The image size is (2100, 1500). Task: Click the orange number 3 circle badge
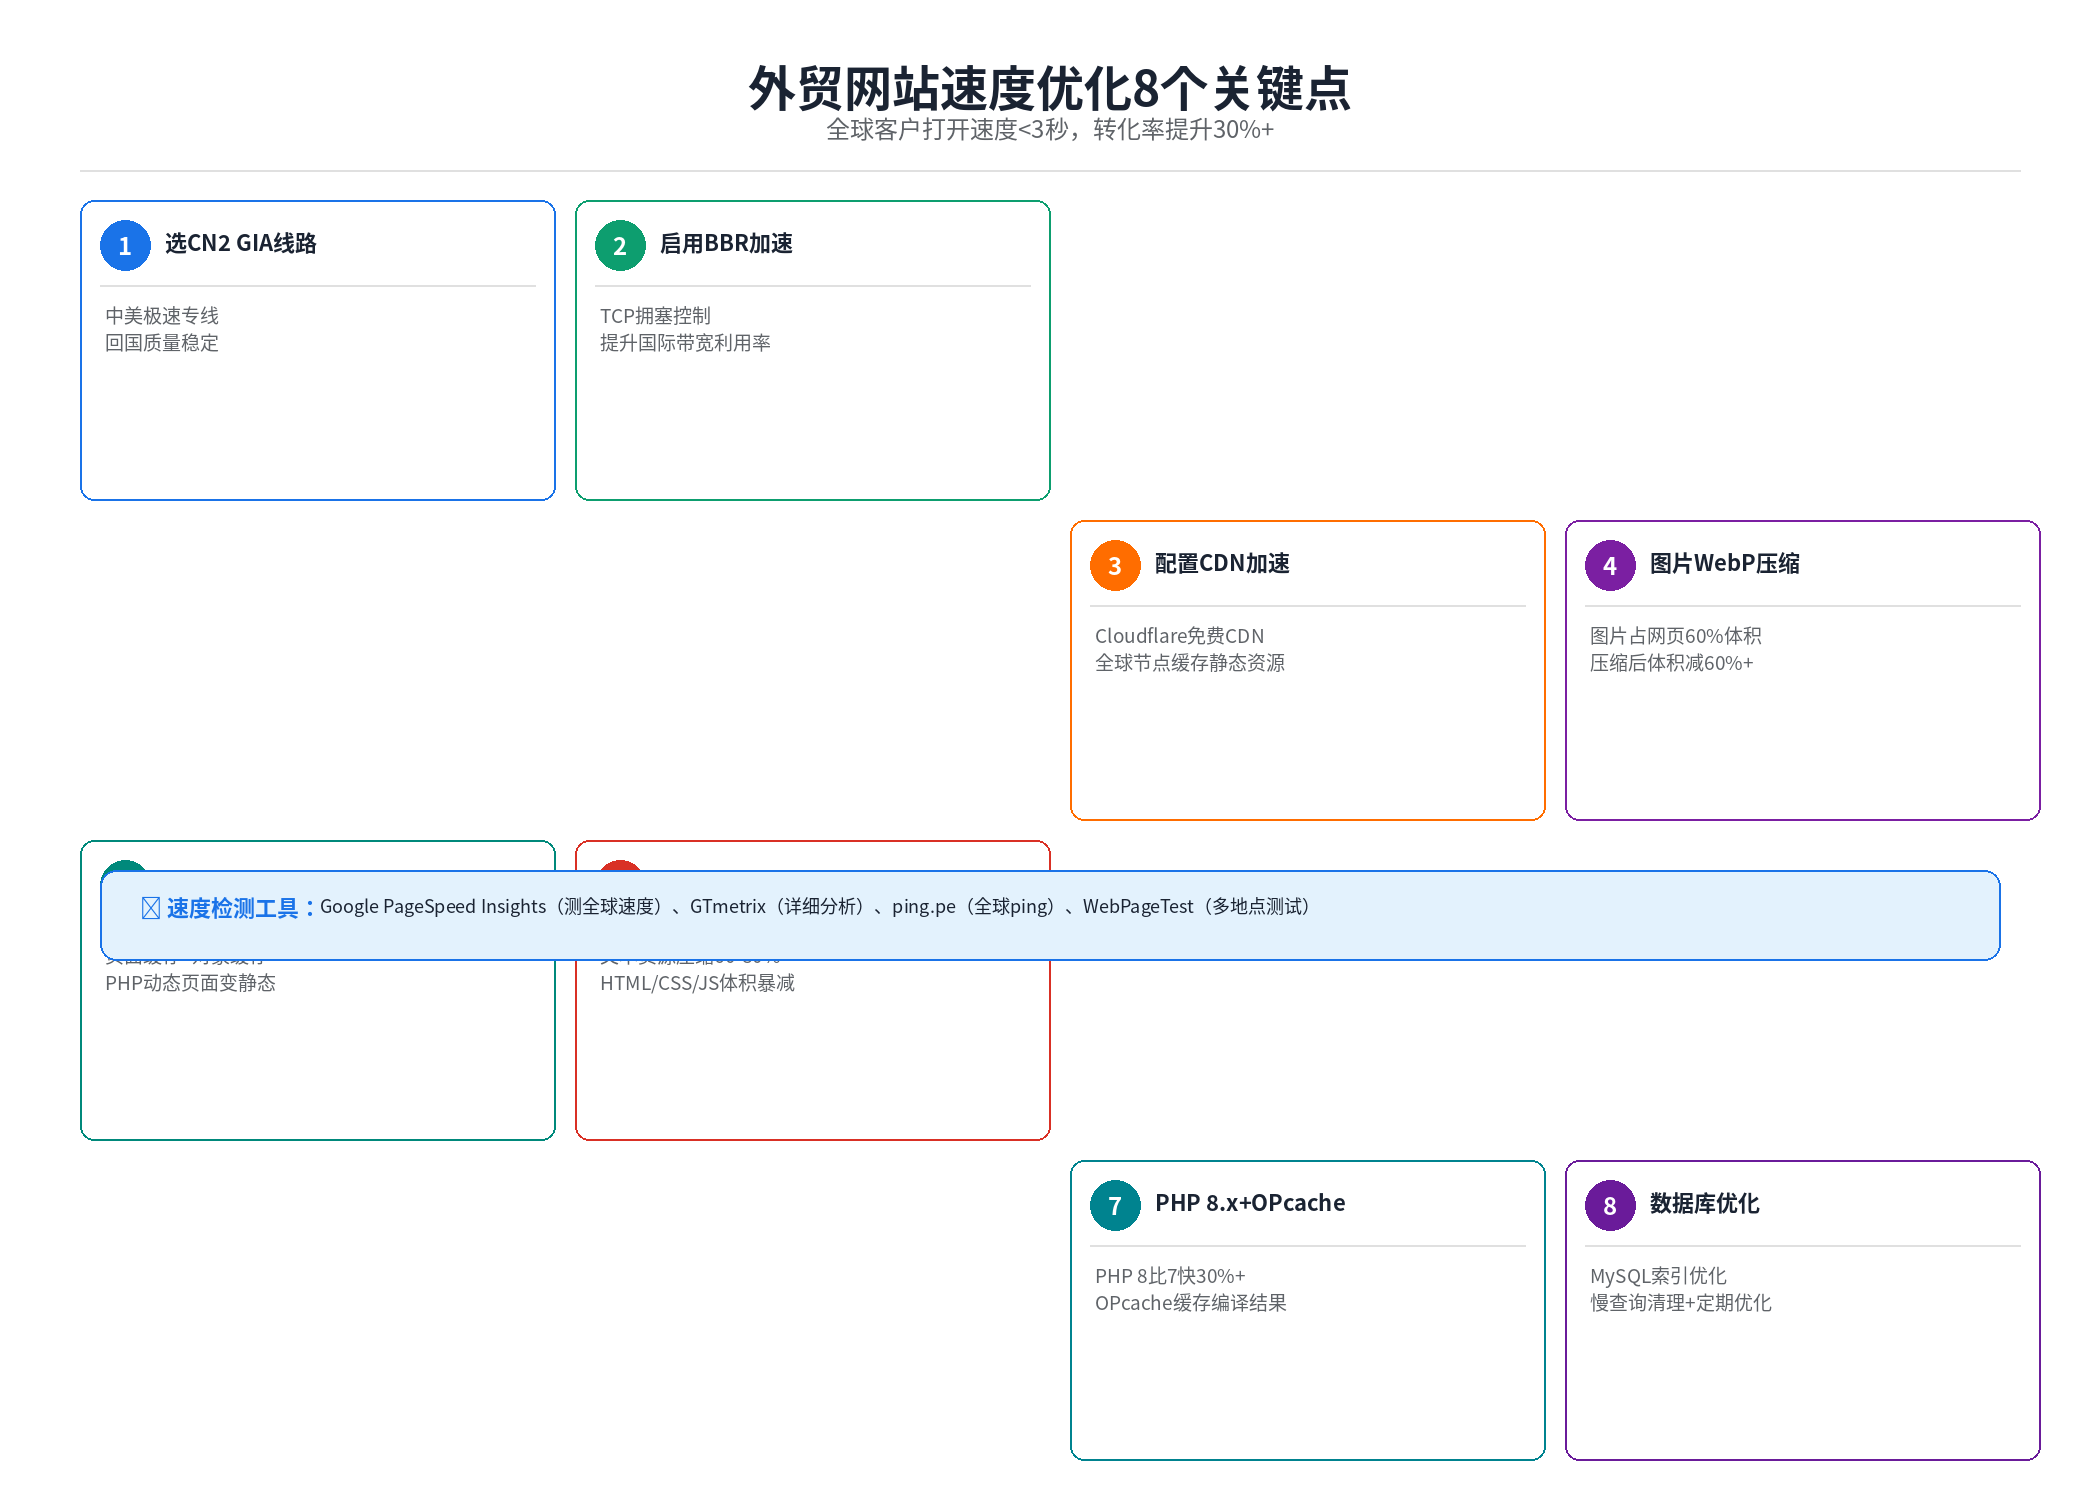click(1115, 566)
